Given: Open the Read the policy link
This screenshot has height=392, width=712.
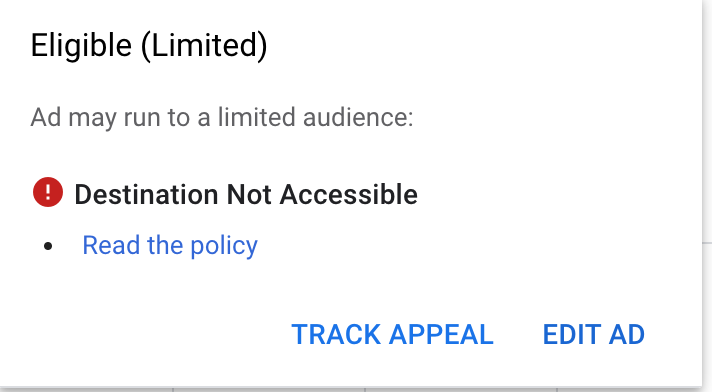Looking at the screenshot, I should 170,246.
